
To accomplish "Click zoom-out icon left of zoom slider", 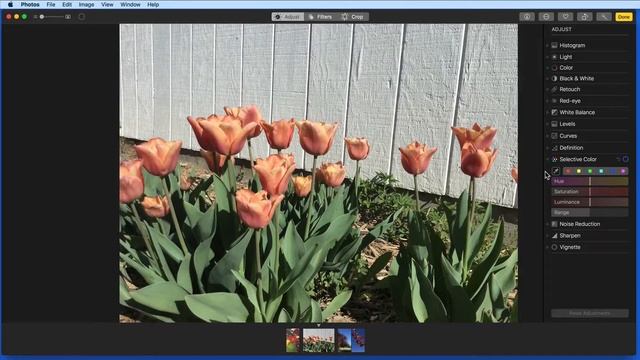I will point(36,17).
